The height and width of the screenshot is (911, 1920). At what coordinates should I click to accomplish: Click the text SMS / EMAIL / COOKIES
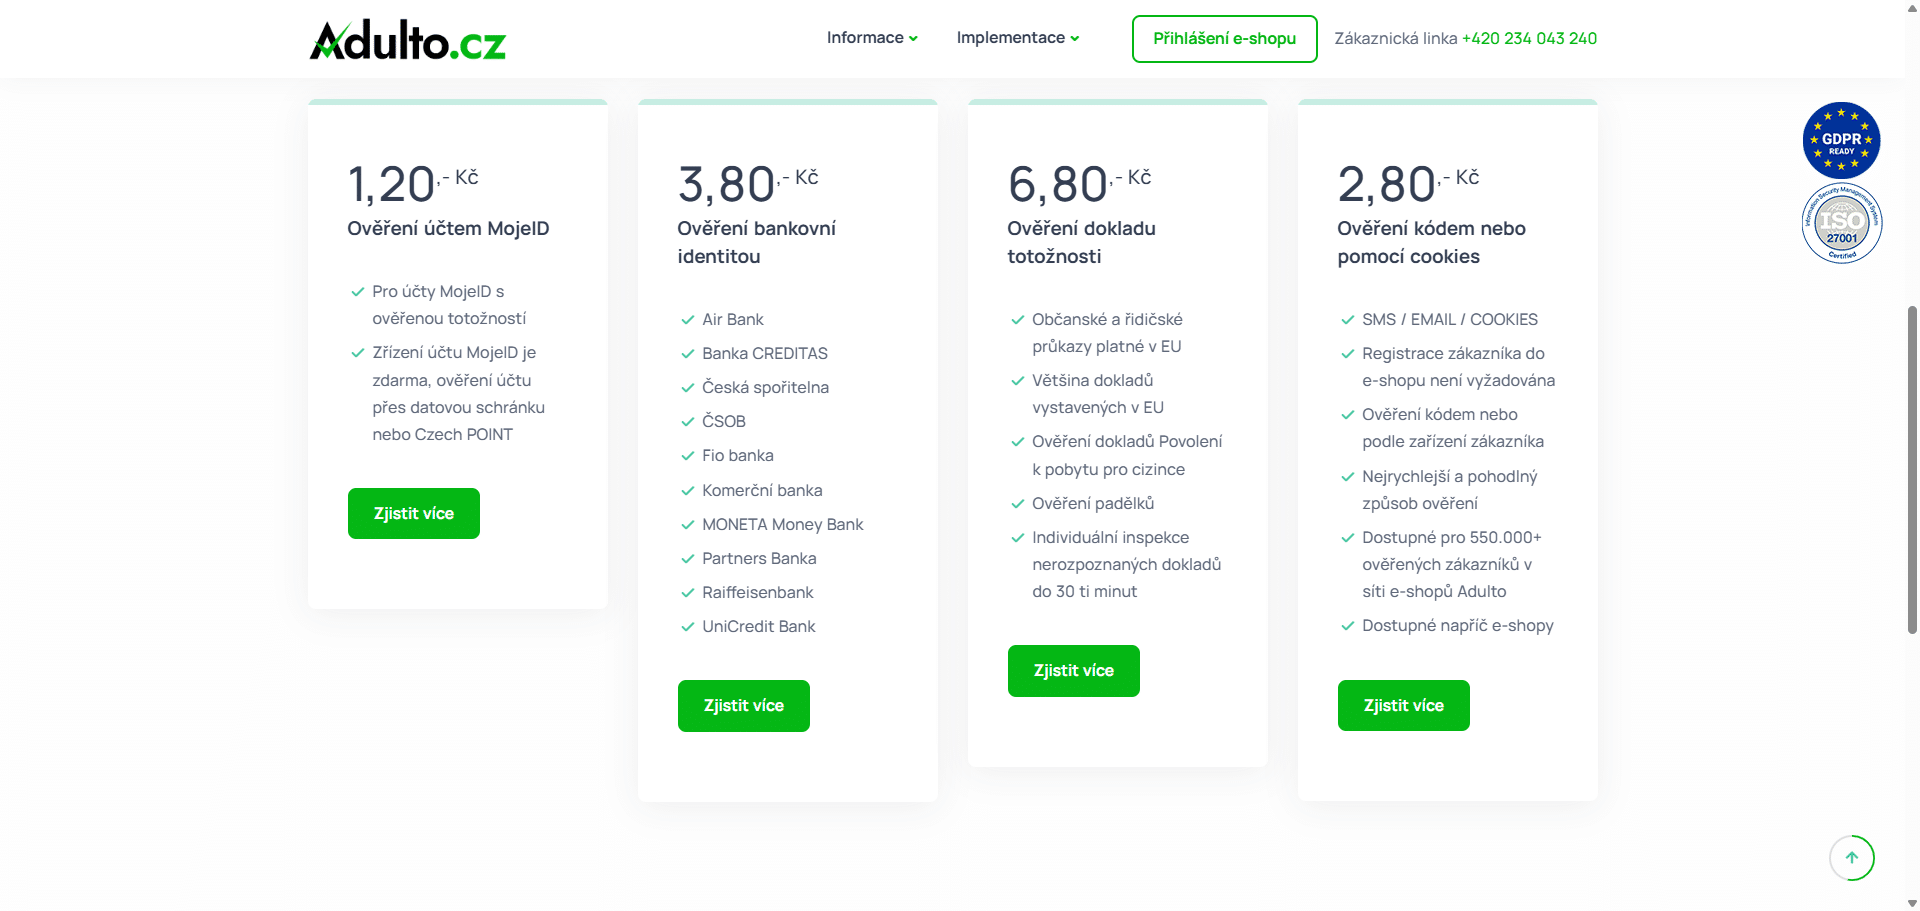[1450, 320]
